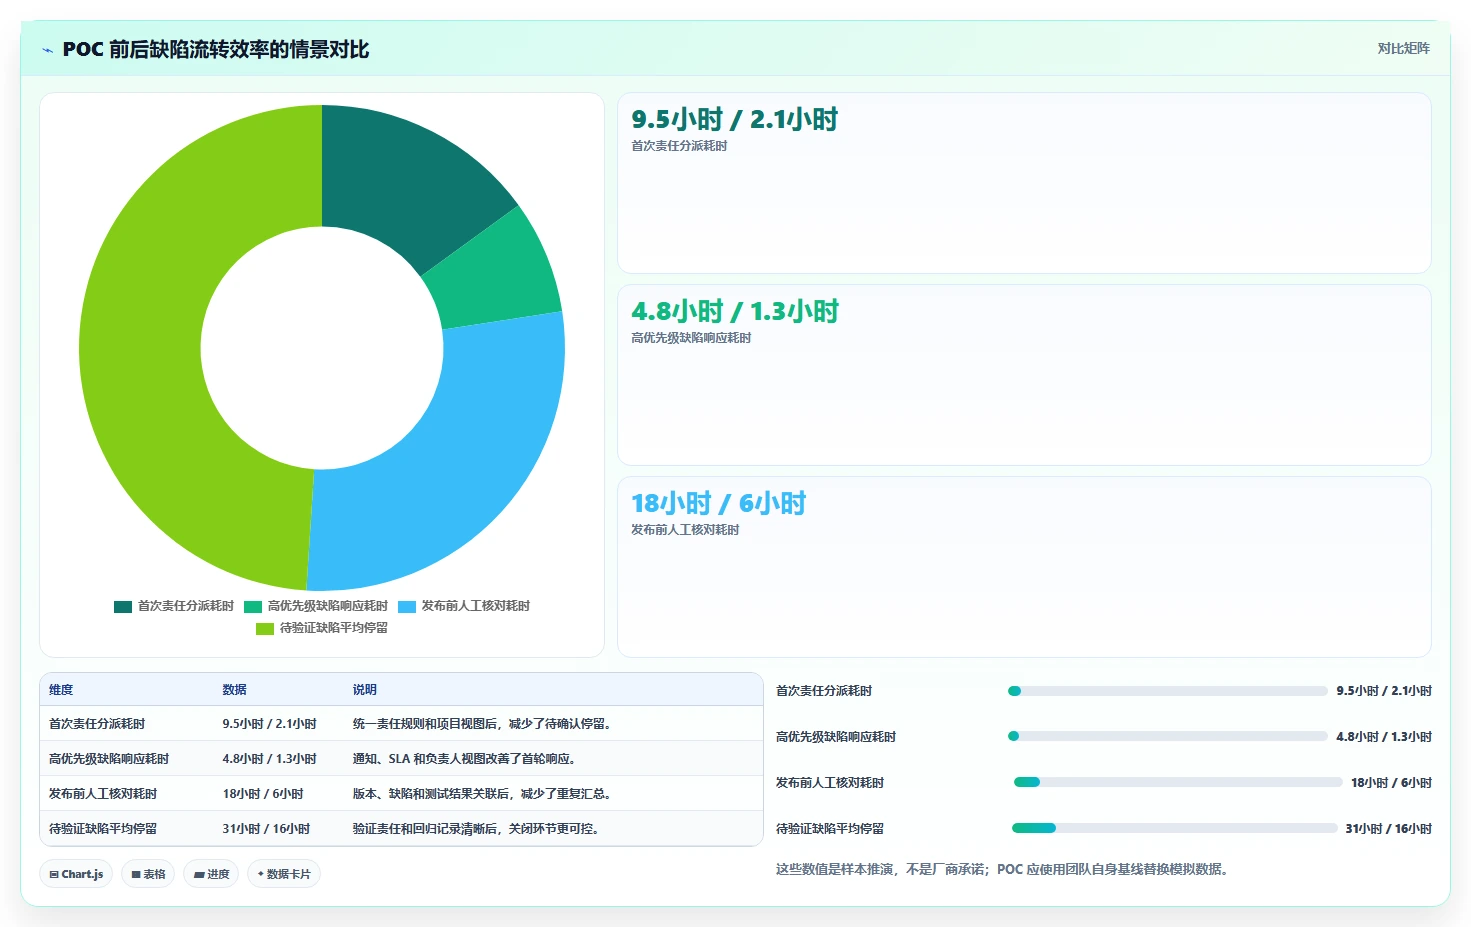
Task: Select table row cell 待验证缺陷平均停留
Action: [x=103, y=829]
